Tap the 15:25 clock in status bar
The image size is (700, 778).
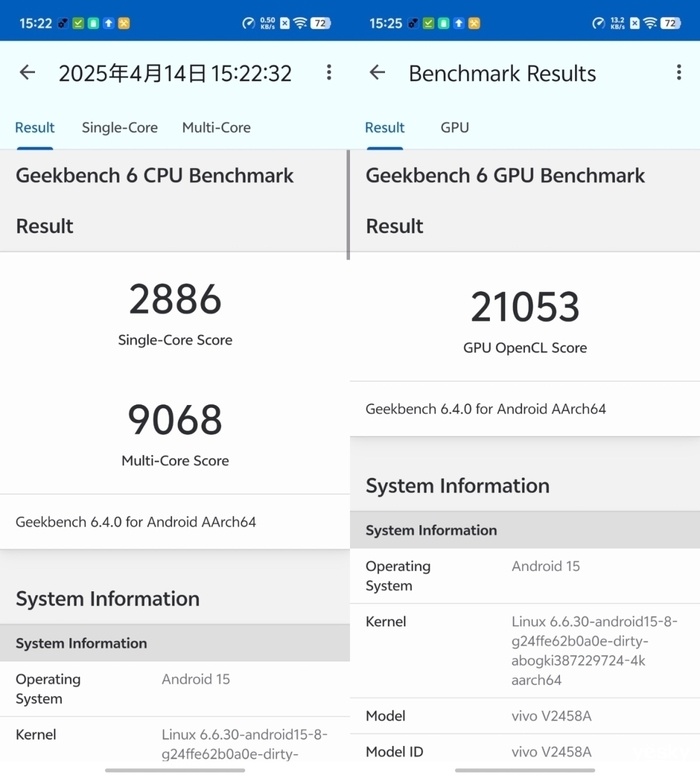385,22
